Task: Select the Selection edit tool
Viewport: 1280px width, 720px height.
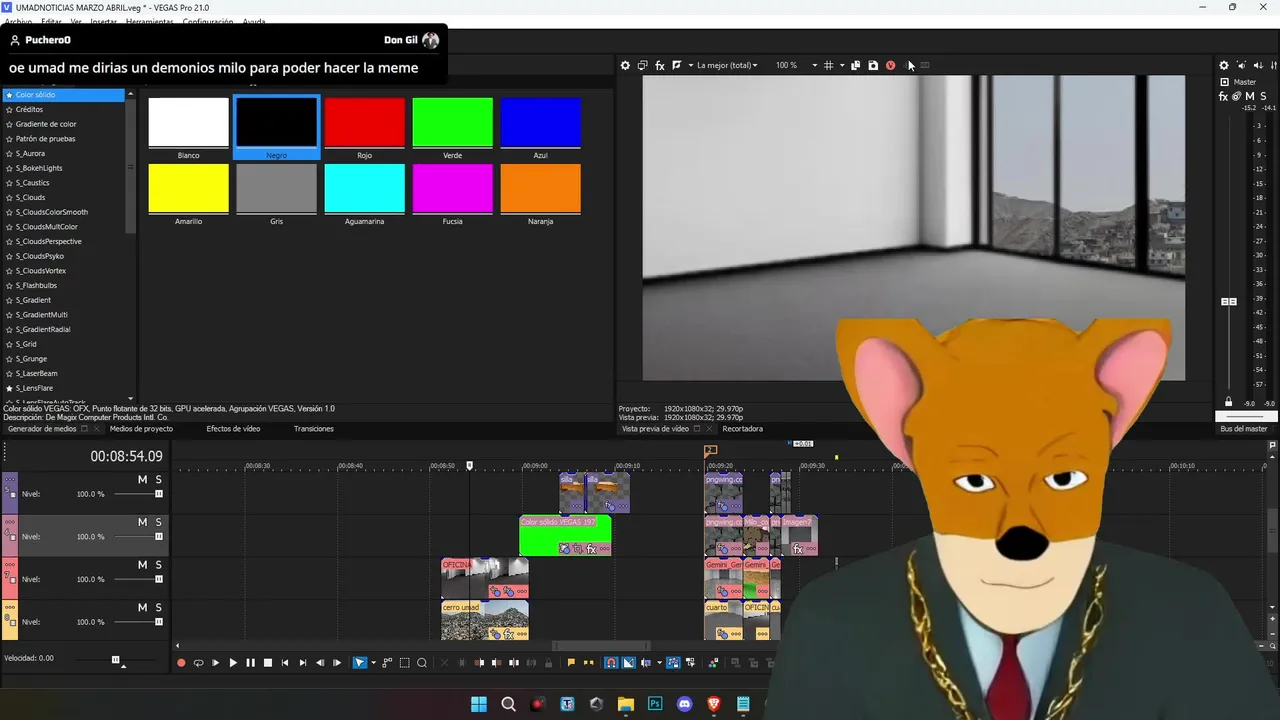Action: 405,662
